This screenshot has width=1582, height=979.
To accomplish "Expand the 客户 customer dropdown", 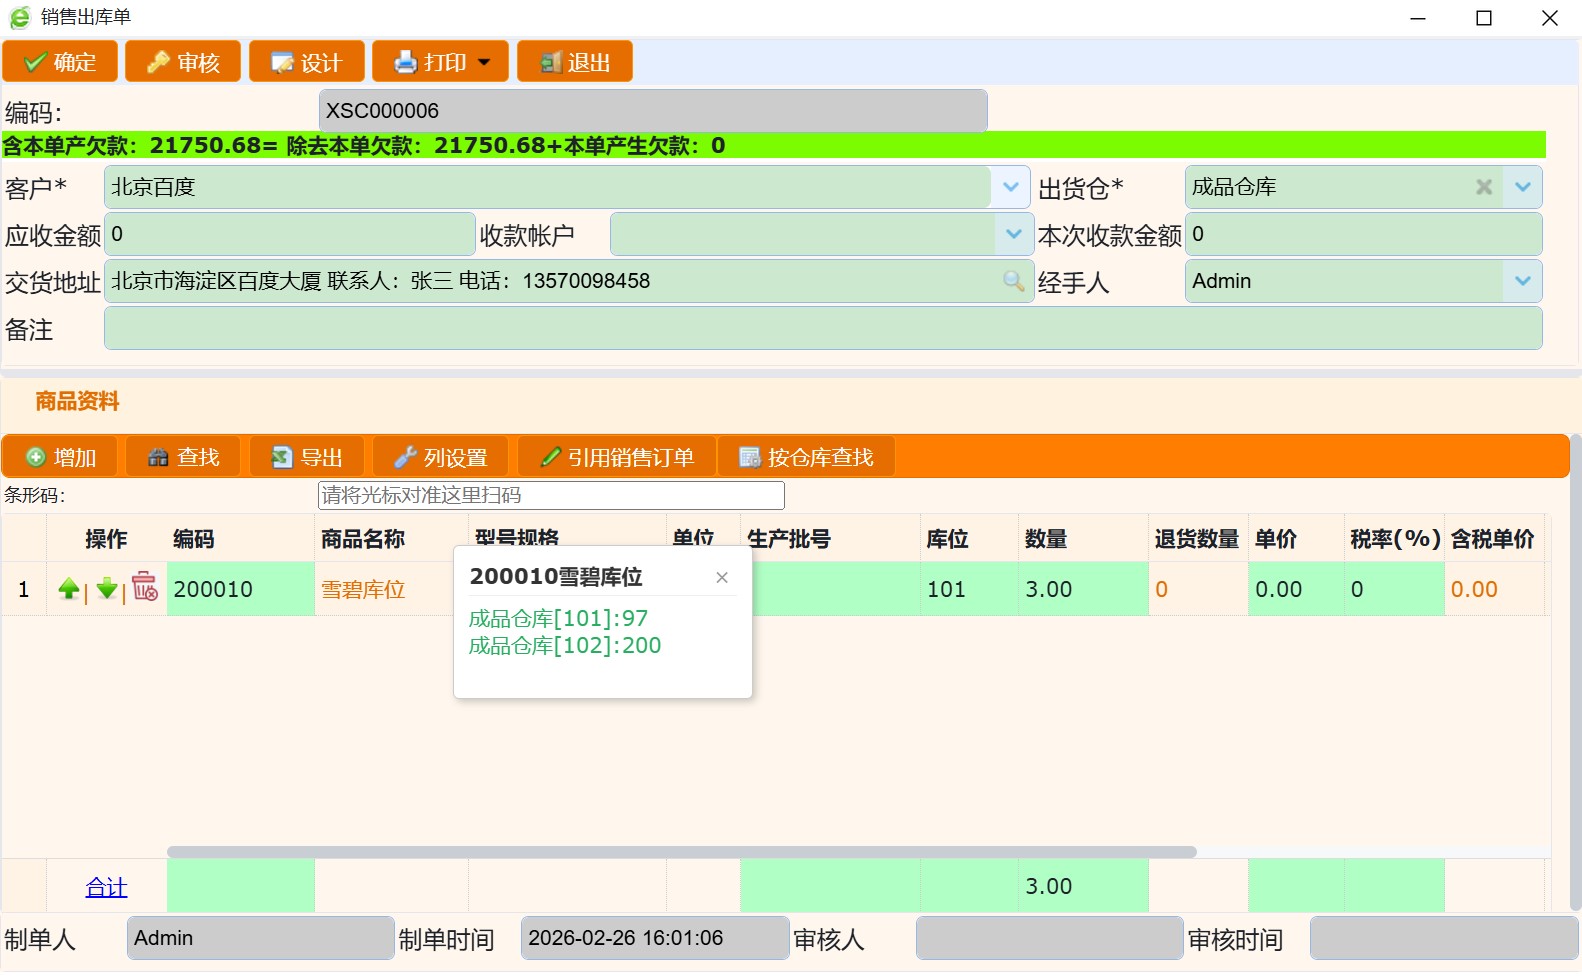I will [x=1011, y=187].
